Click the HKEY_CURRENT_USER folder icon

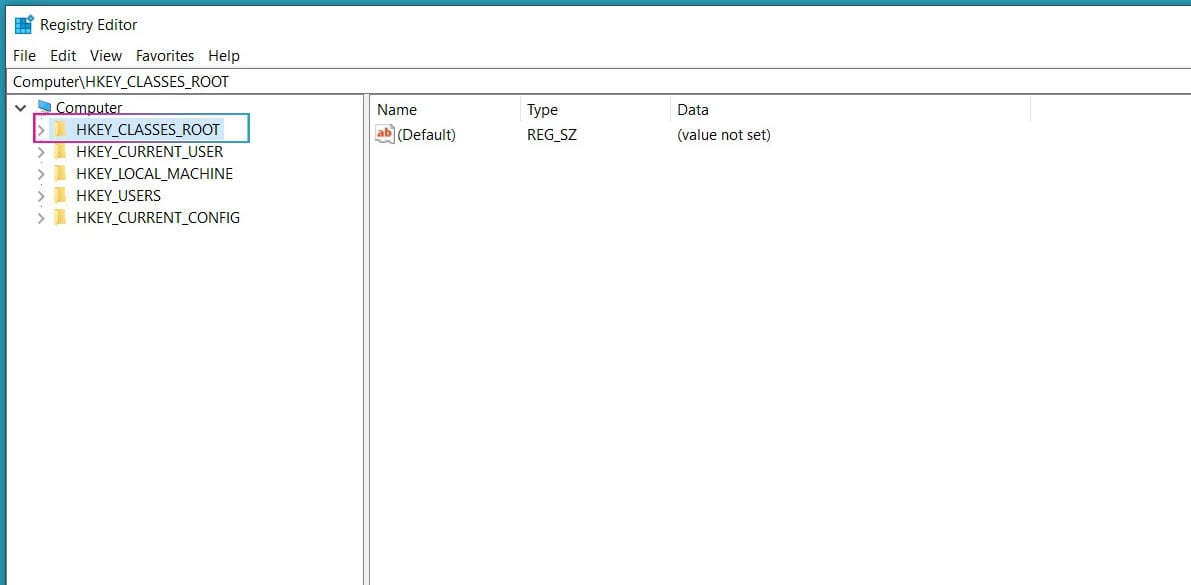60,152
